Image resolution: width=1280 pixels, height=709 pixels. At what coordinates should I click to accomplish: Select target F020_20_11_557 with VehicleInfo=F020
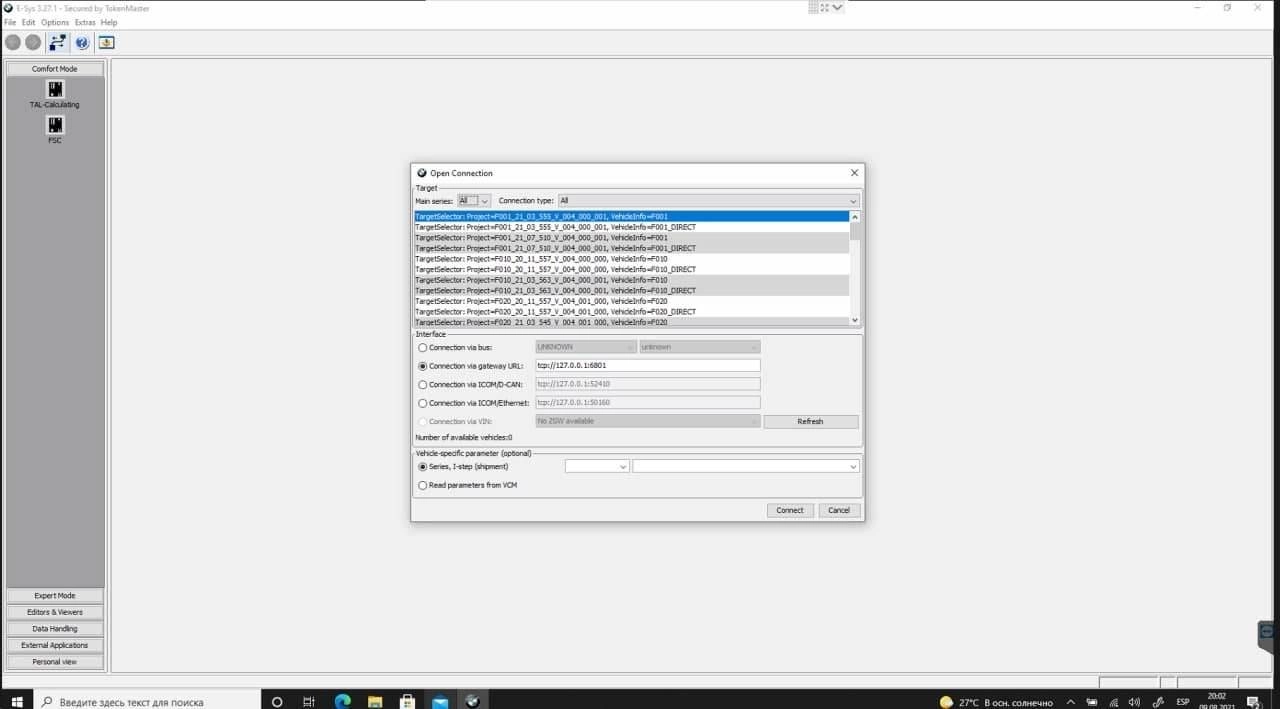pyautogui.click(x=632, y=301)
